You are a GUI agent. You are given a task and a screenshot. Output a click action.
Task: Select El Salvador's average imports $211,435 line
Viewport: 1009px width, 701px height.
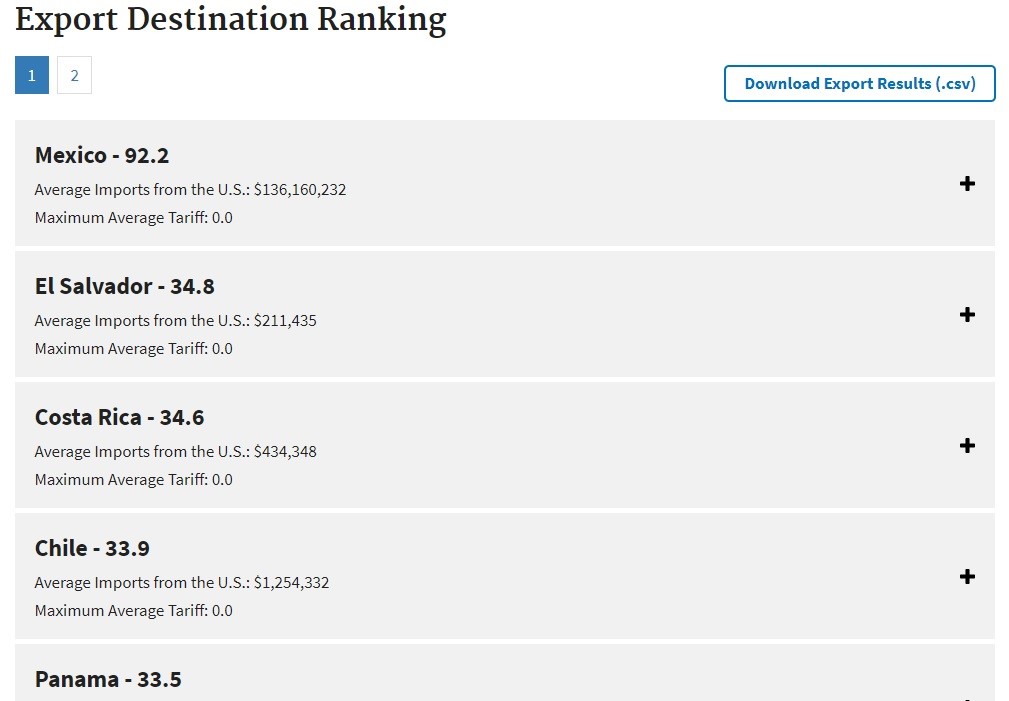176,321
